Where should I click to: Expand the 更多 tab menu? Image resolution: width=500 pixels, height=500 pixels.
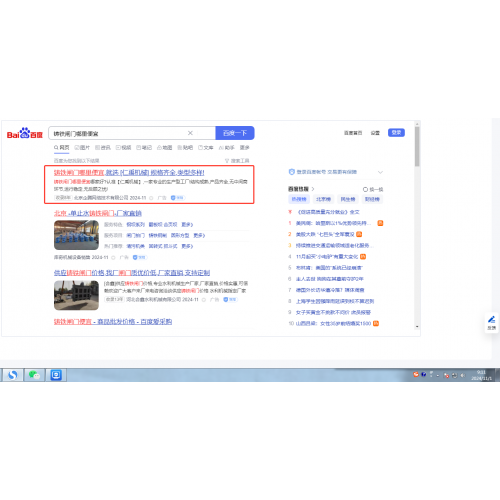coord(244,147)
